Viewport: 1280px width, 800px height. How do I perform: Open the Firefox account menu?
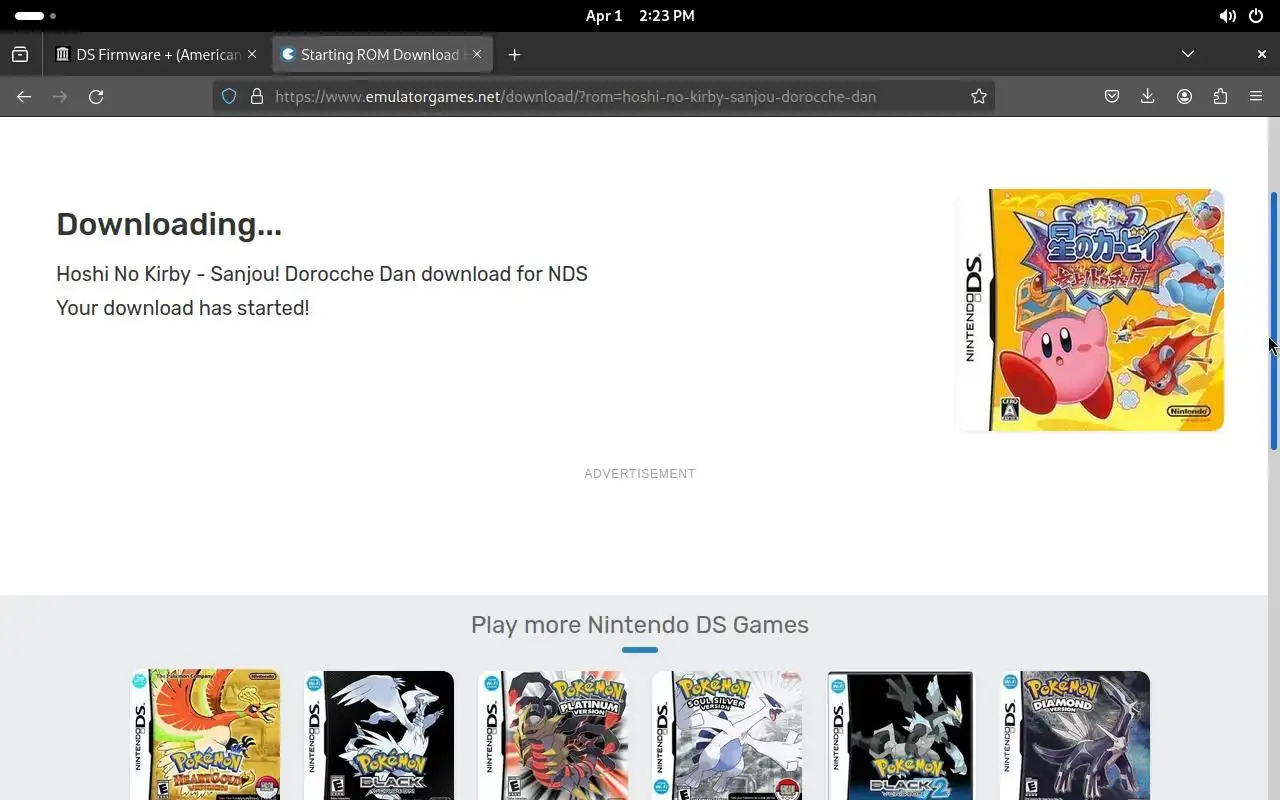[1184, 97]
